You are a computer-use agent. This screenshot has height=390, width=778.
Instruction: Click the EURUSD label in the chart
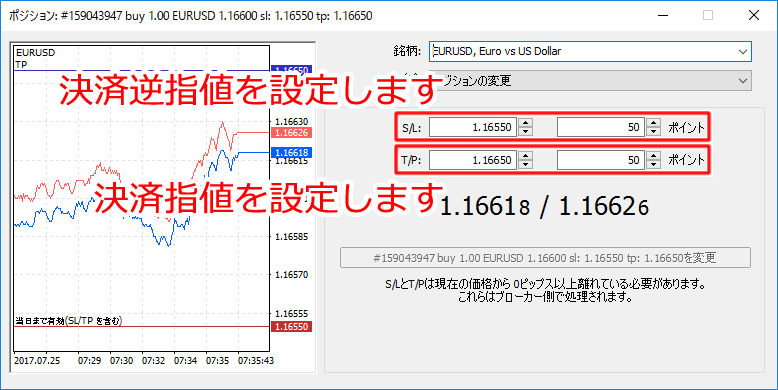point(36,53)
